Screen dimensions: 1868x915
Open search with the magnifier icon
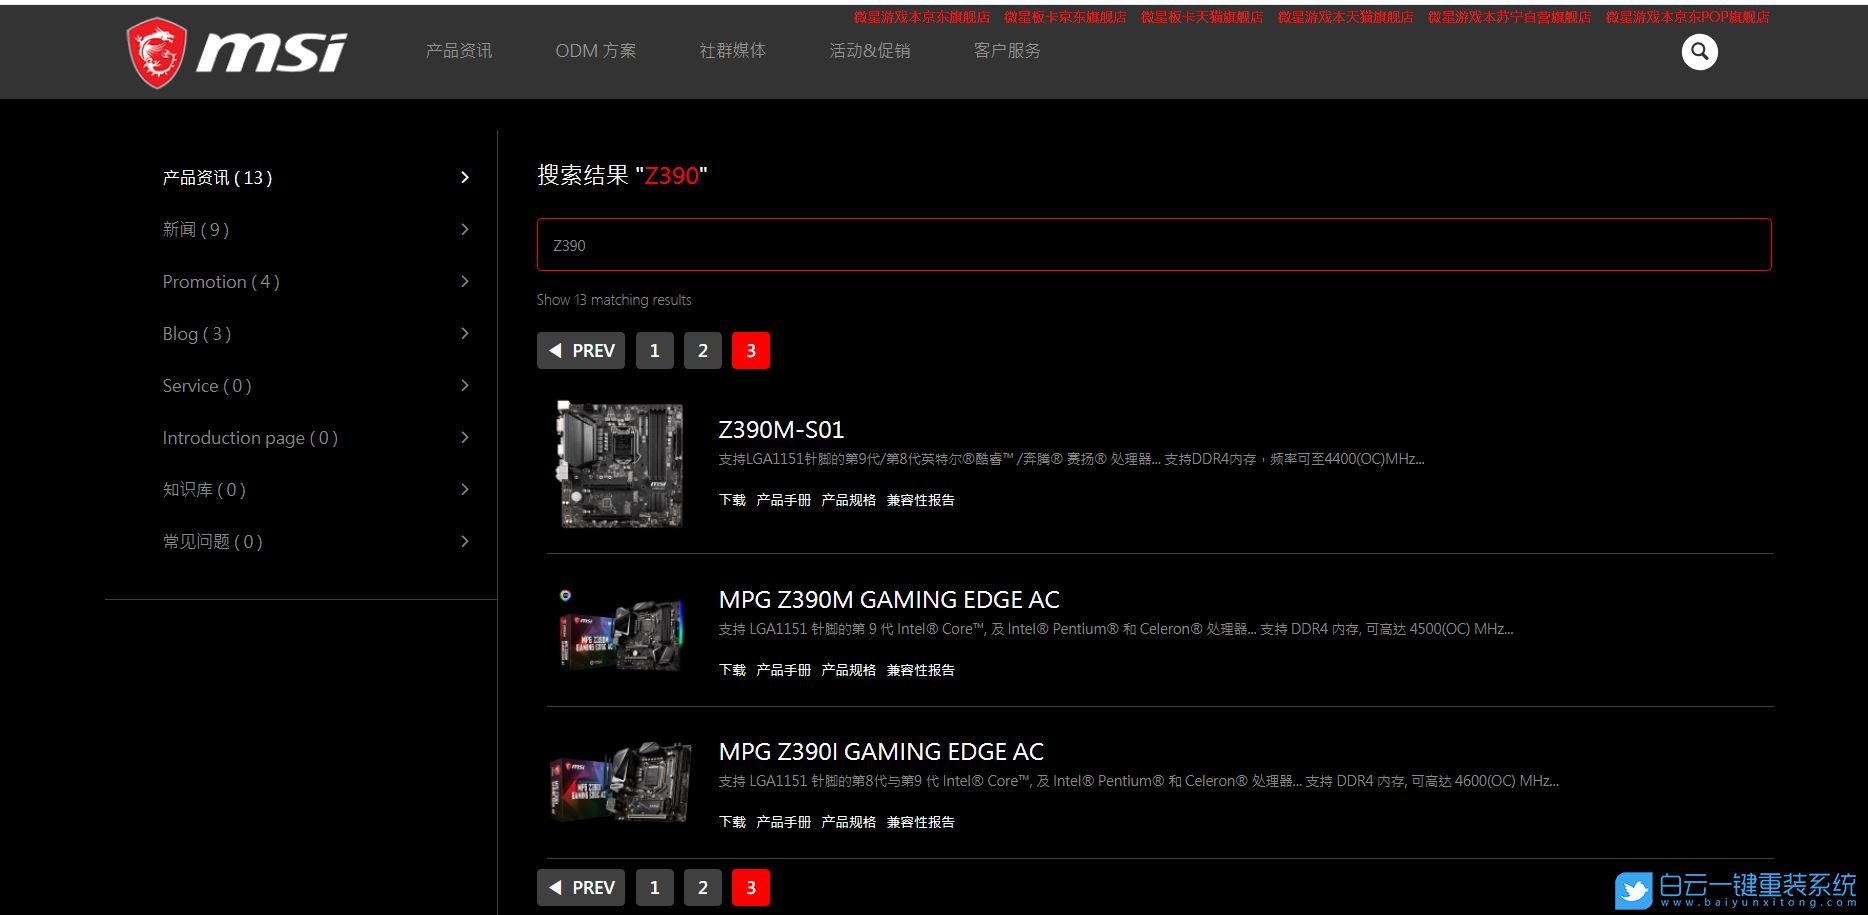1699,52
